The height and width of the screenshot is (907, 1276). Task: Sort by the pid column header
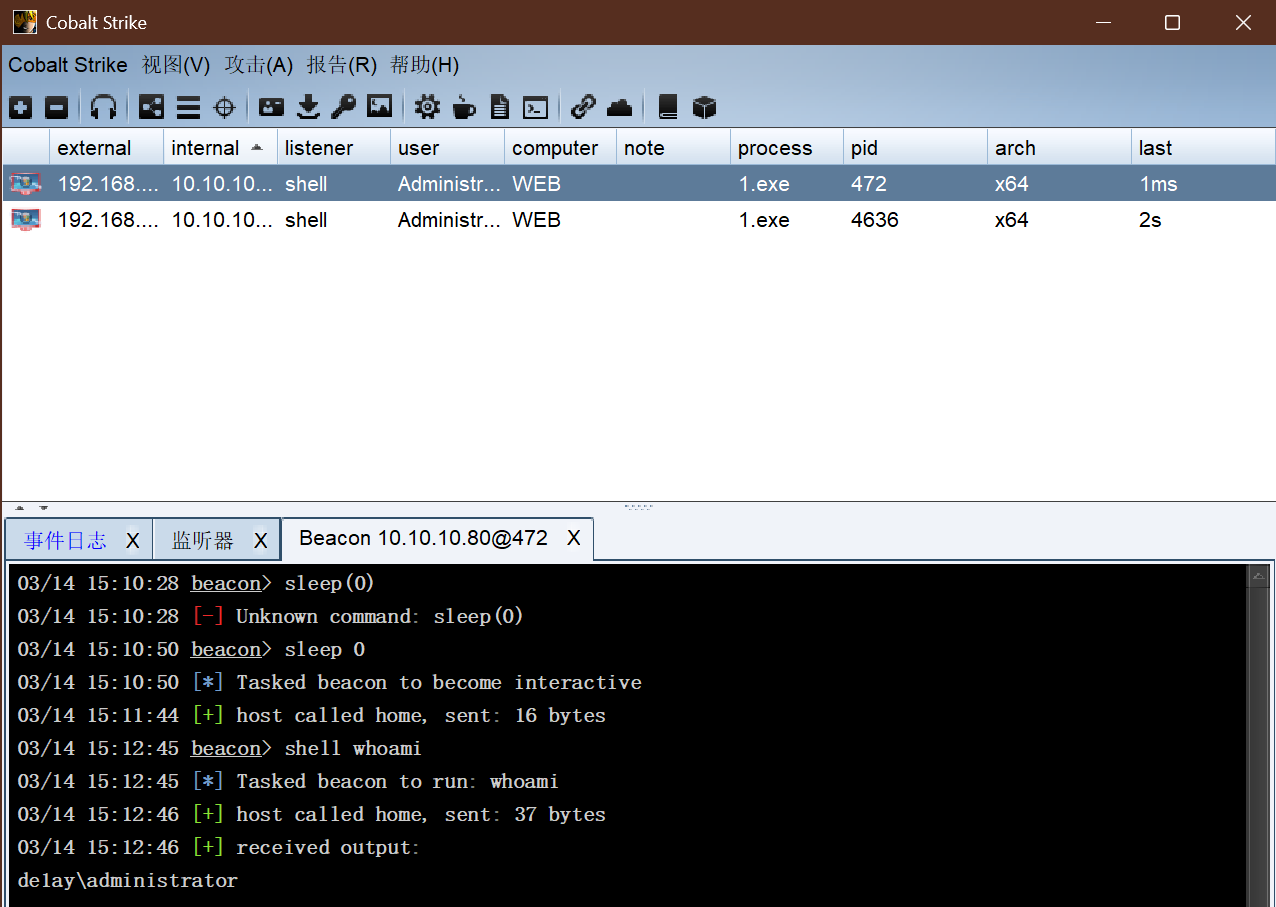coord(916,148)
